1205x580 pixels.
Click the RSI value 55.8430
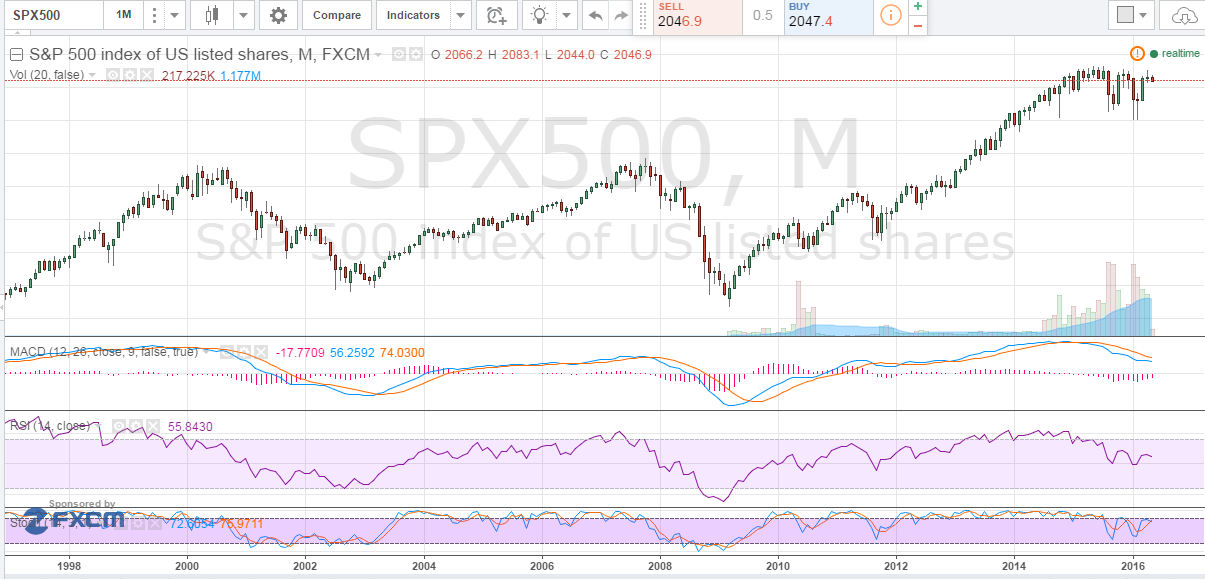(x=190, y=427)
